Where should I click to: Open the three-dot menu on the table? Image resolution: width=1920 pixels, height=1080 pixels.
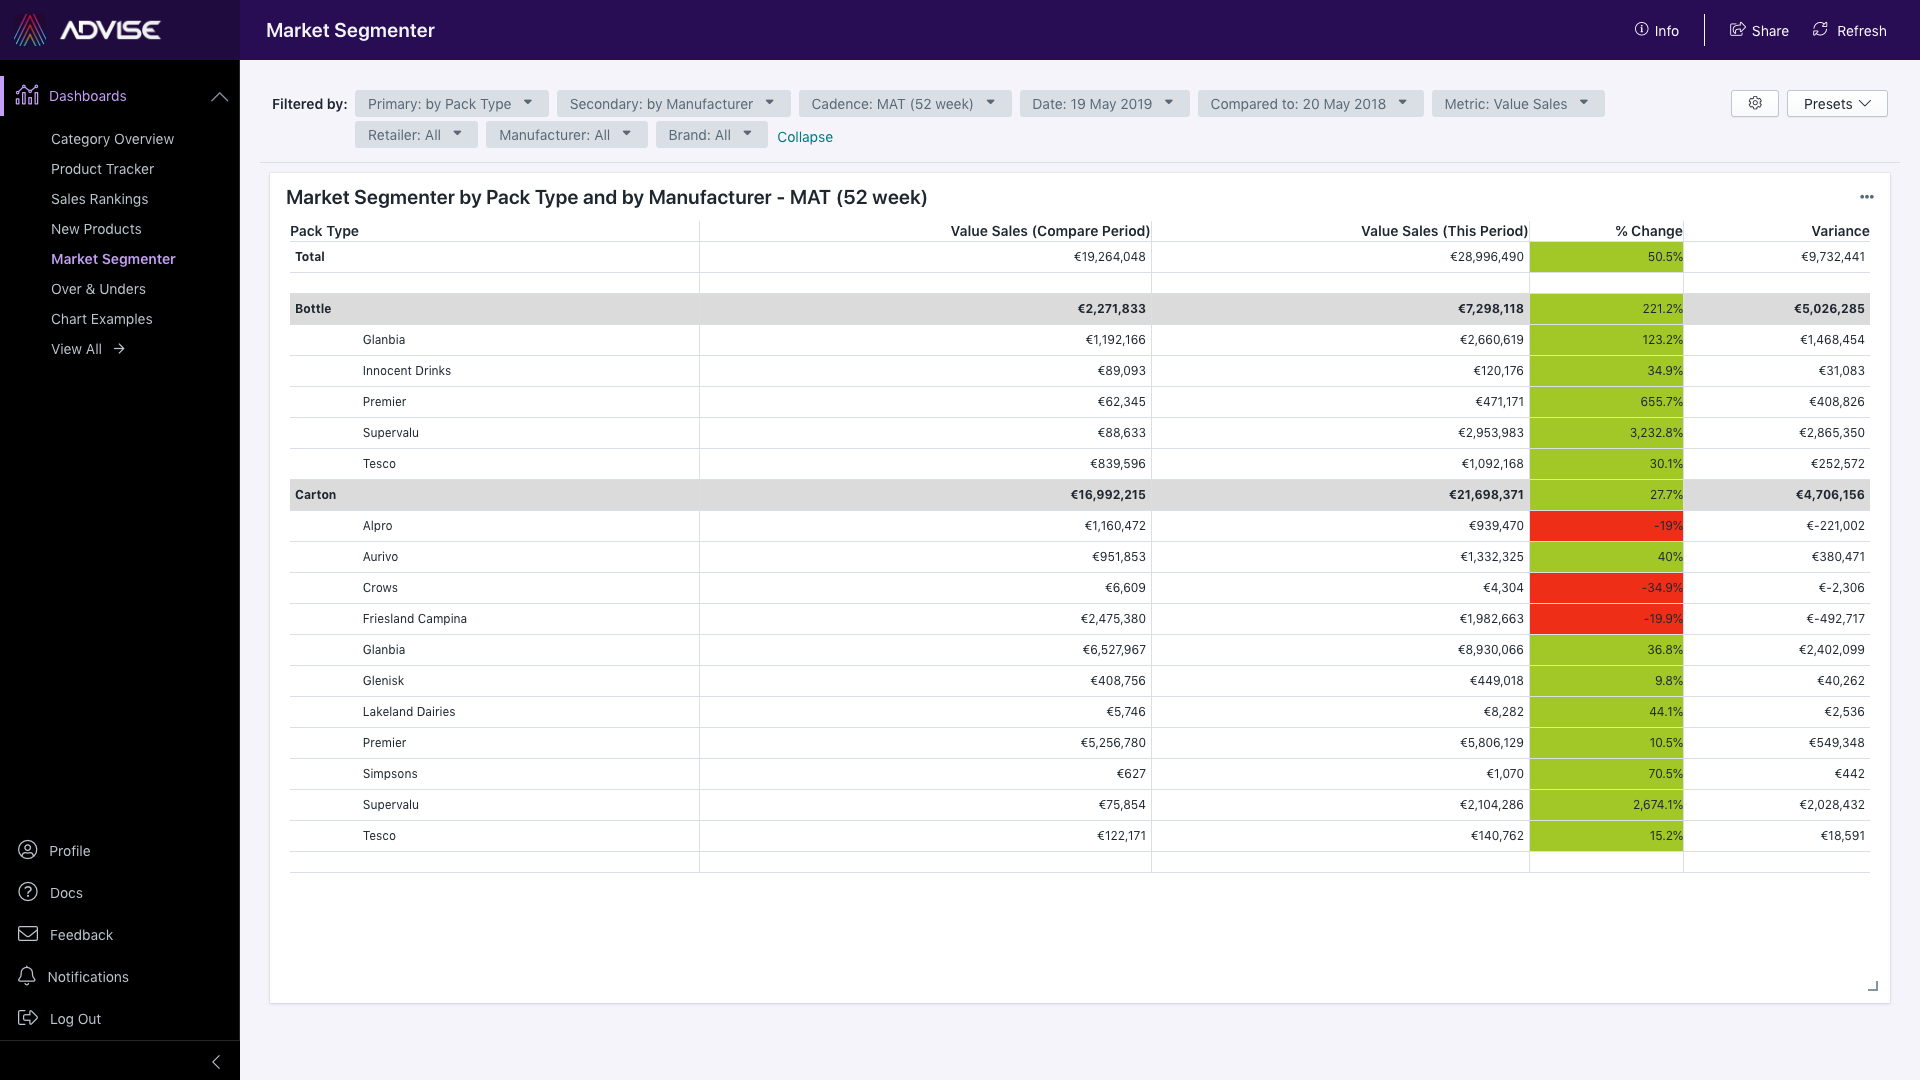tap(1868, 197)
